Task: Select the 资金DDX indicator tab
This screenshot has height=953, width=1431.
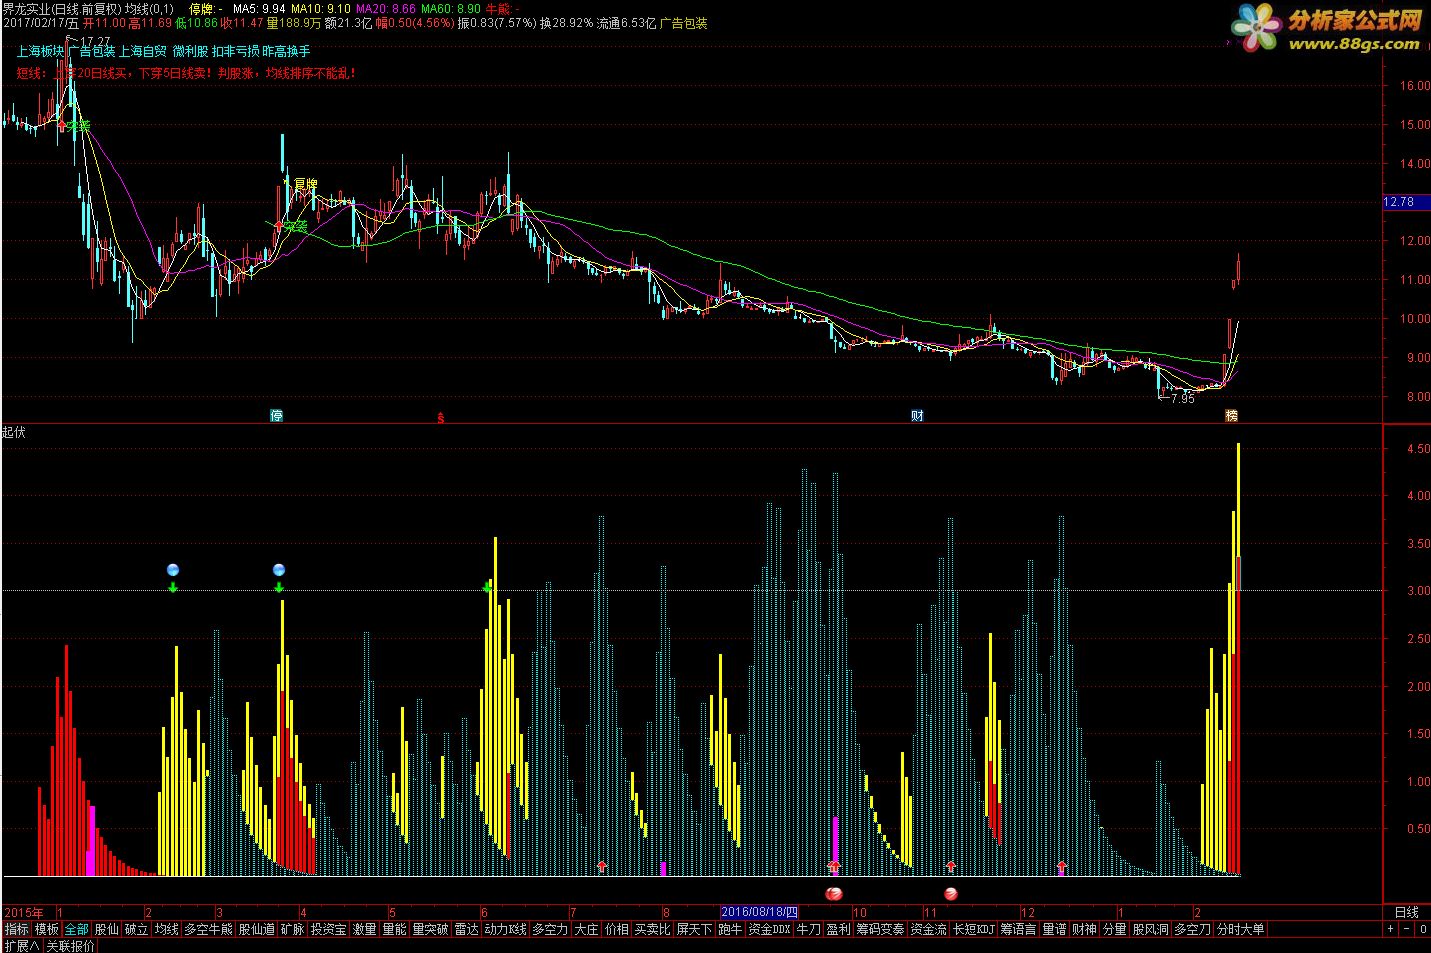Action: [770, 929]
